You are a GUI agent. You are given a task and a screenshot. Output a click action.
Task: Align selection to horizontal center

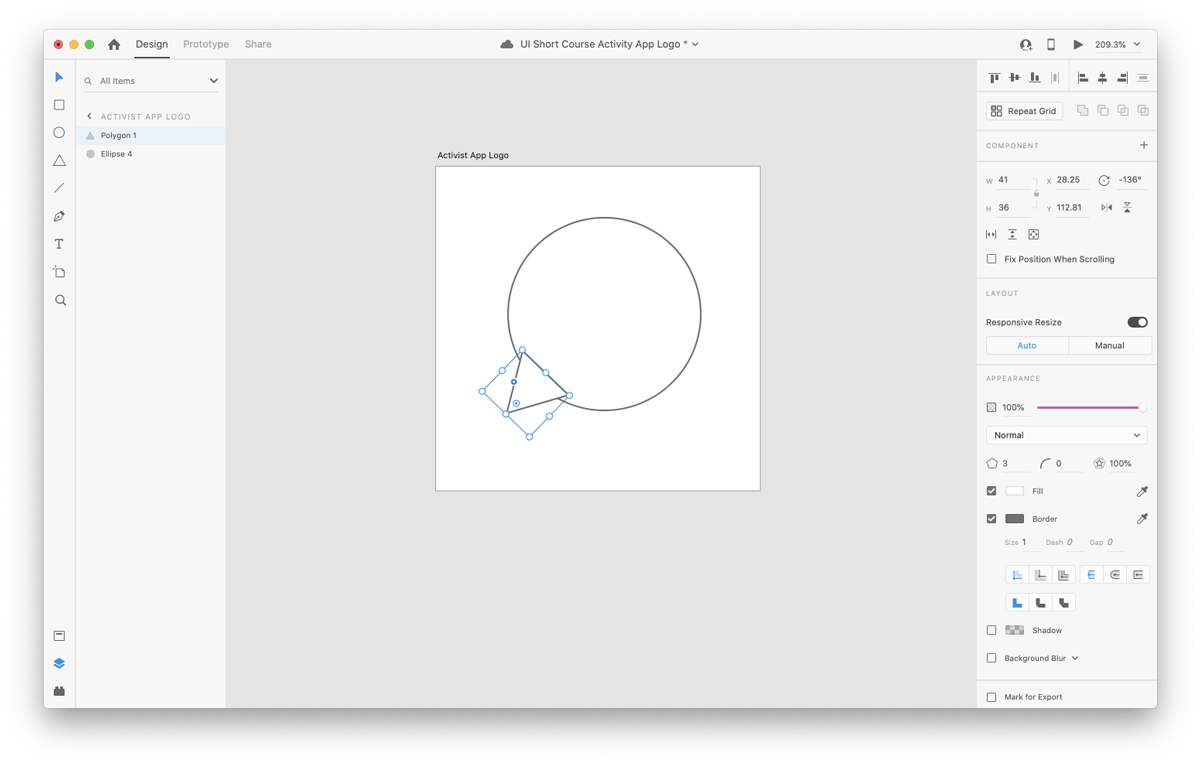[x=1103, y=77]
